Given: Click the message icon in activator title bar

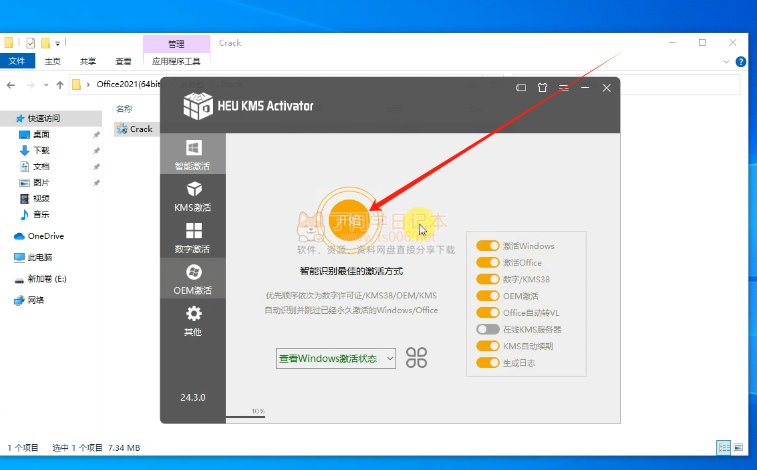Looking at the screenshot, I should (x=521, y=88).
